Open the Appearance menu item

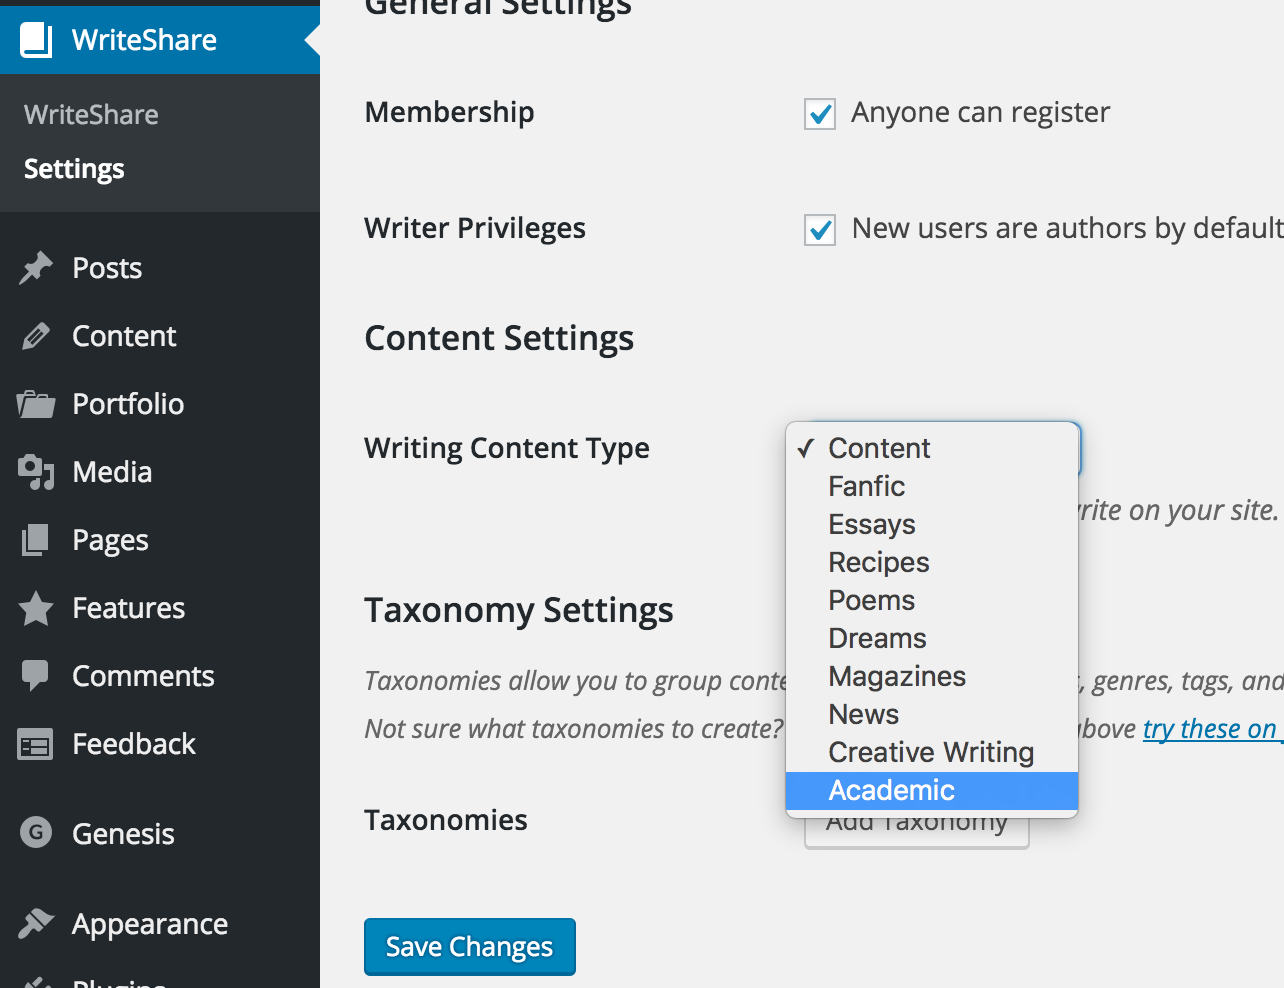pos(150,924)
